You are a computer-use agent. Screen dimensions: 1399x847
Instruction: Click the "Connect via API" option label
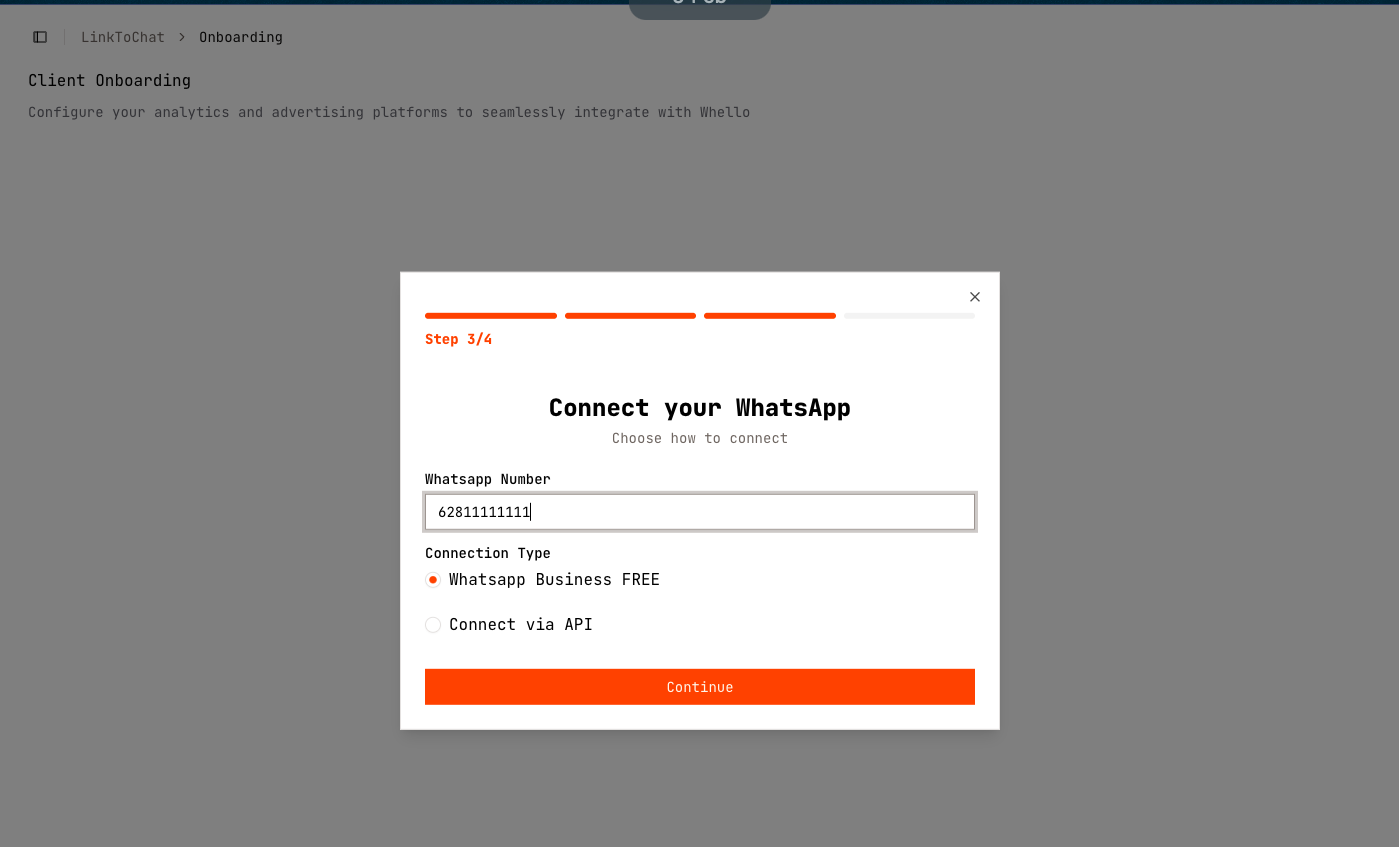520,625
